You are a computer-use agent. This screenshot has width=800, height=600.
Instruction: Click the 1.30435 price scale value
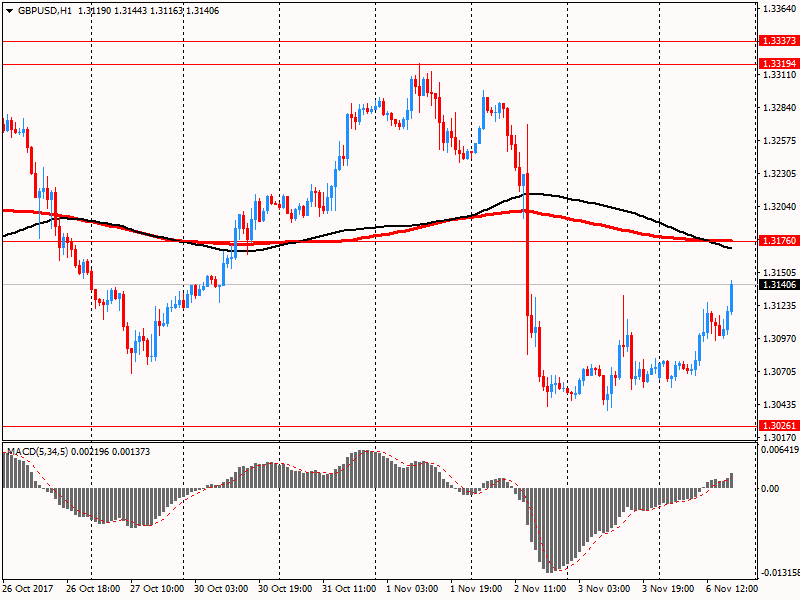point(780,405)
